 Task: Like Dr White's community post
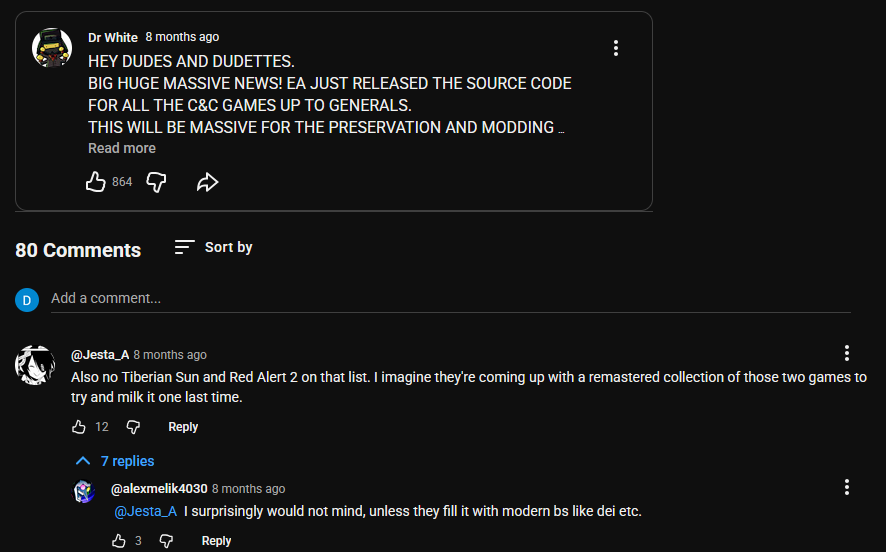pos(96,182)
